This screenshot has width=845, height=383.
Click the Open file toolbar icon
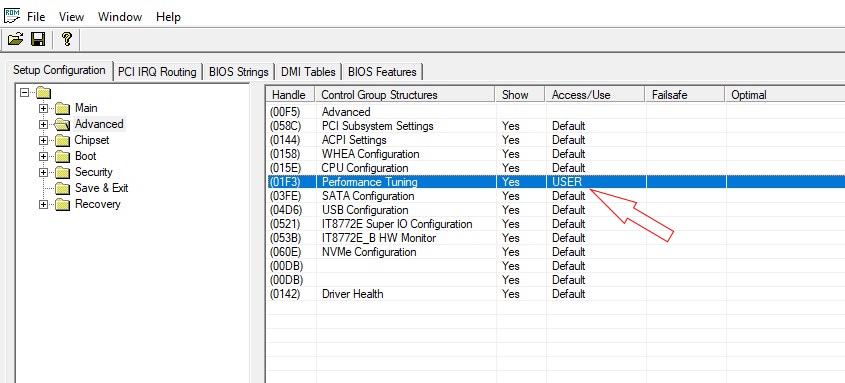(15, 39)
